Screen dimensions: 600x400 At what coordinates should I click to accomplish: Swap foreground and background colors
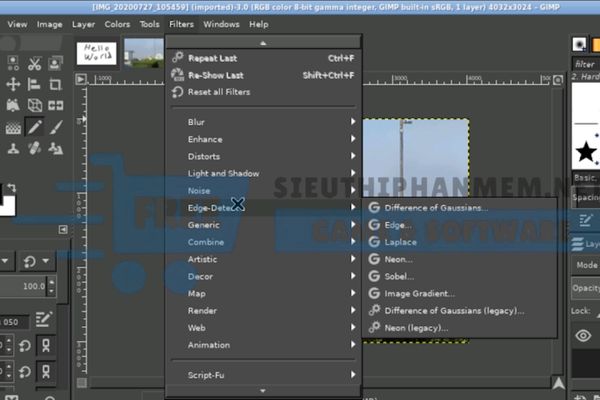coord(11,188)
